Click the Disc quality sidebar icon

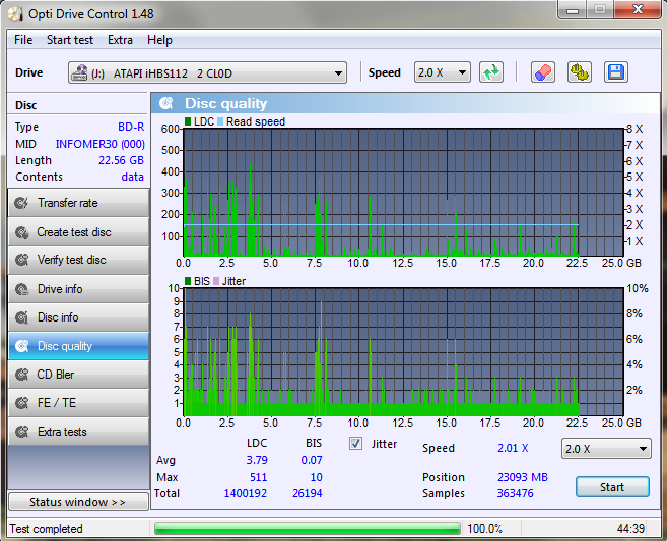coord(21,346)
